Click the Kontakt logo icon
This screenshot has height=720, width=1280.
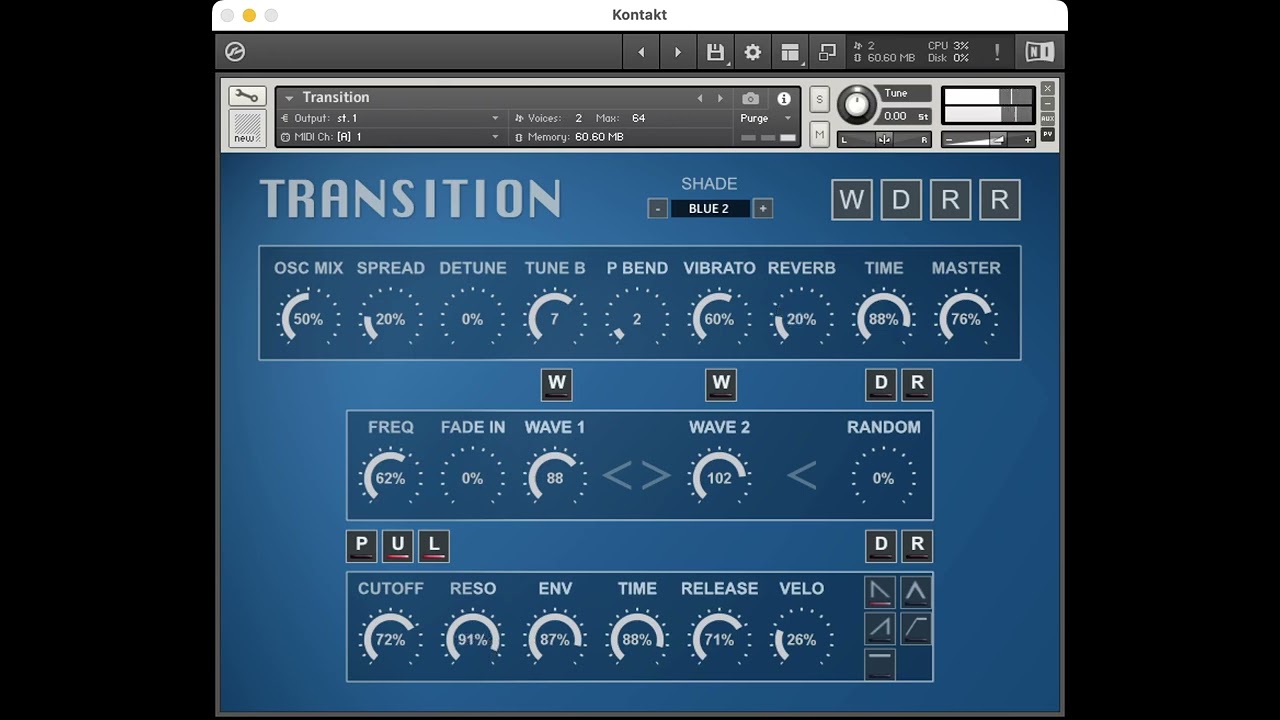click(x=235, y=52)
